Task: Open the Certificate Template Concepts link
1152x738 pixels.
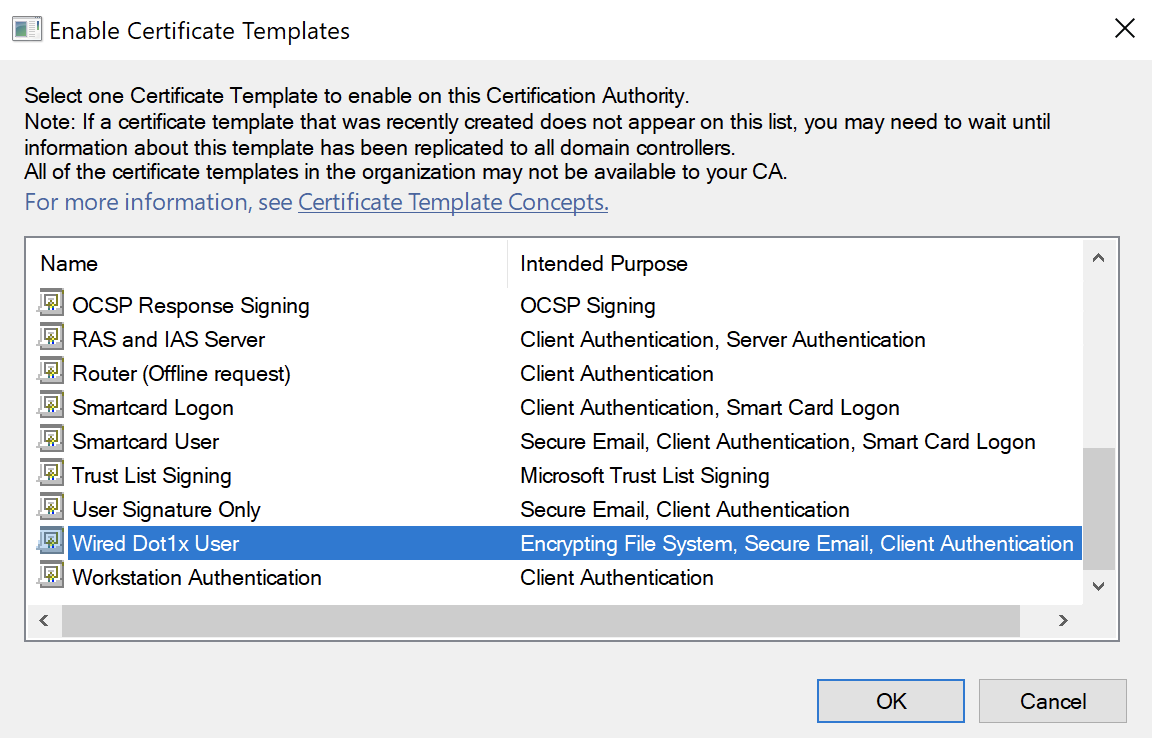Action: click(x=453, y=202)
